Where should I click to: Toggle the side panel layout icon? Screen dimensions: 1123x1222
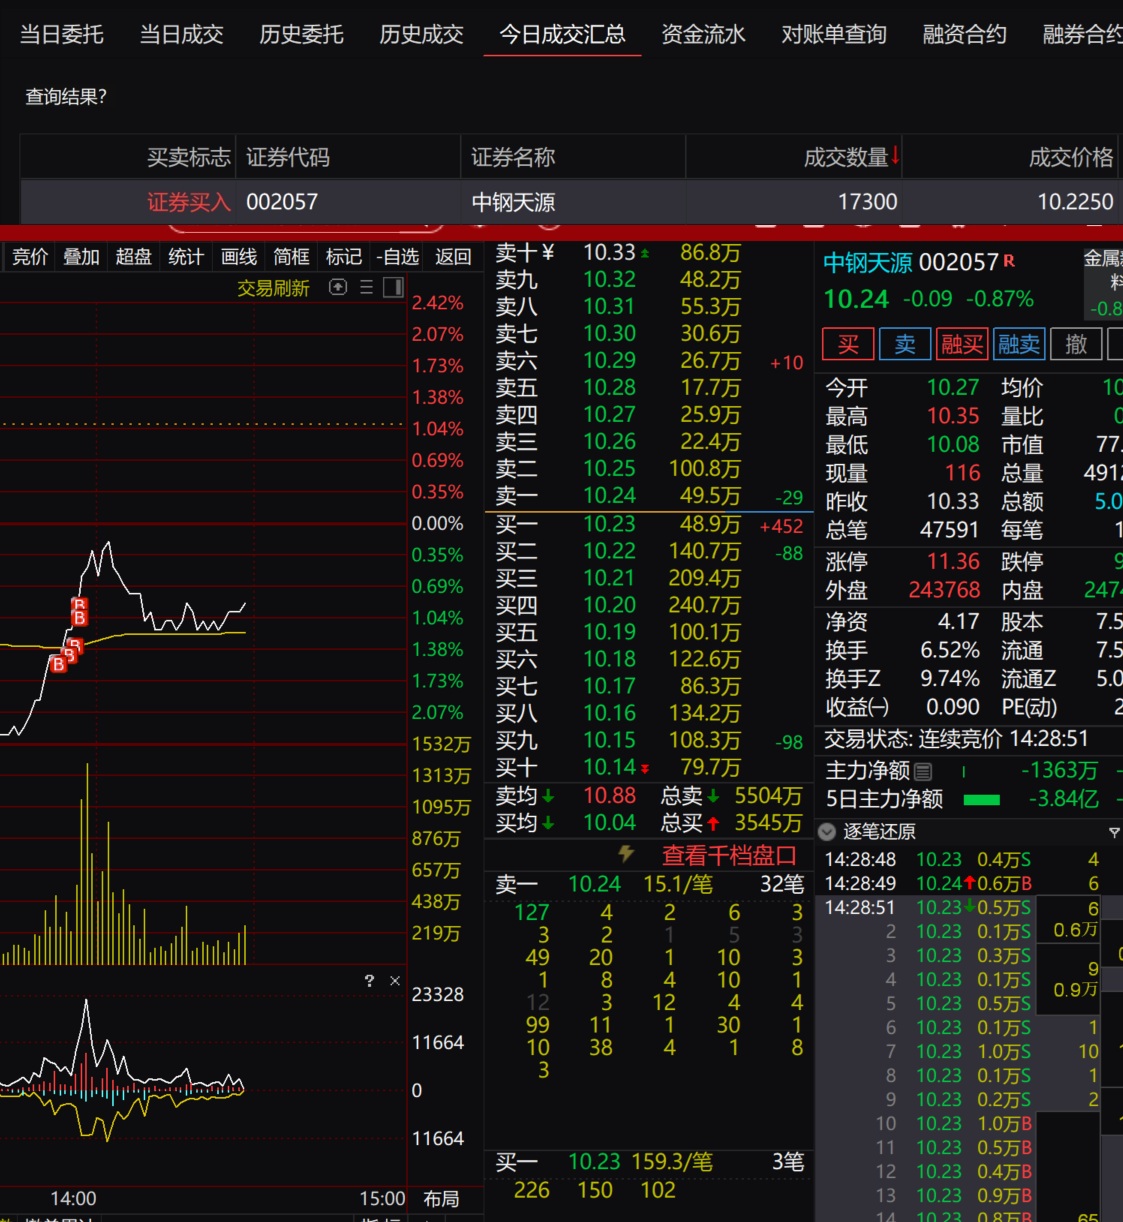point(393,287)
